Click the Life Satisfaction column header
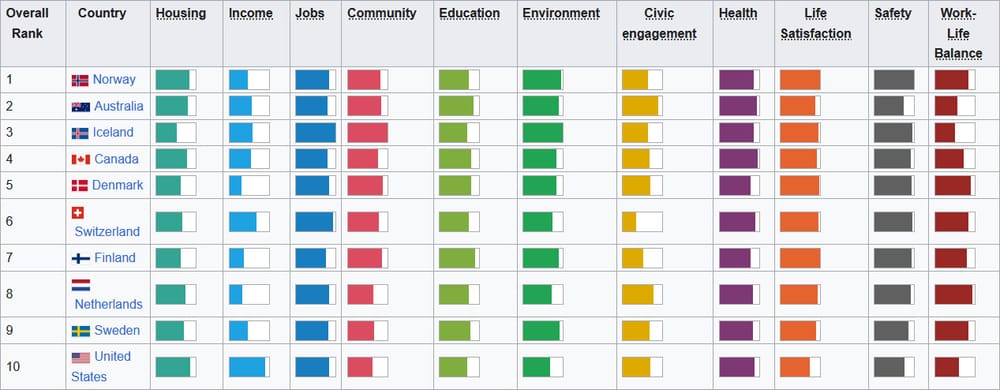The height and width of the screenshot is (390, 1000). pos(816,24)
